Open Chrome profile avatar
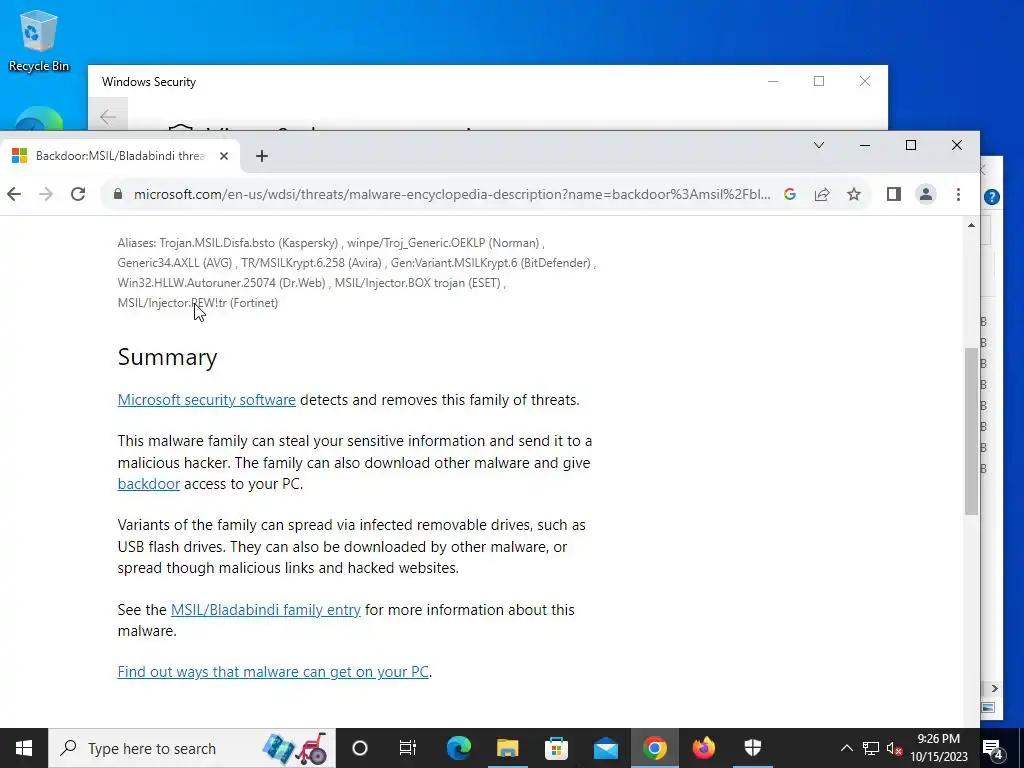Viewport: 1024px width, 768px height. [x=926, y=194]
